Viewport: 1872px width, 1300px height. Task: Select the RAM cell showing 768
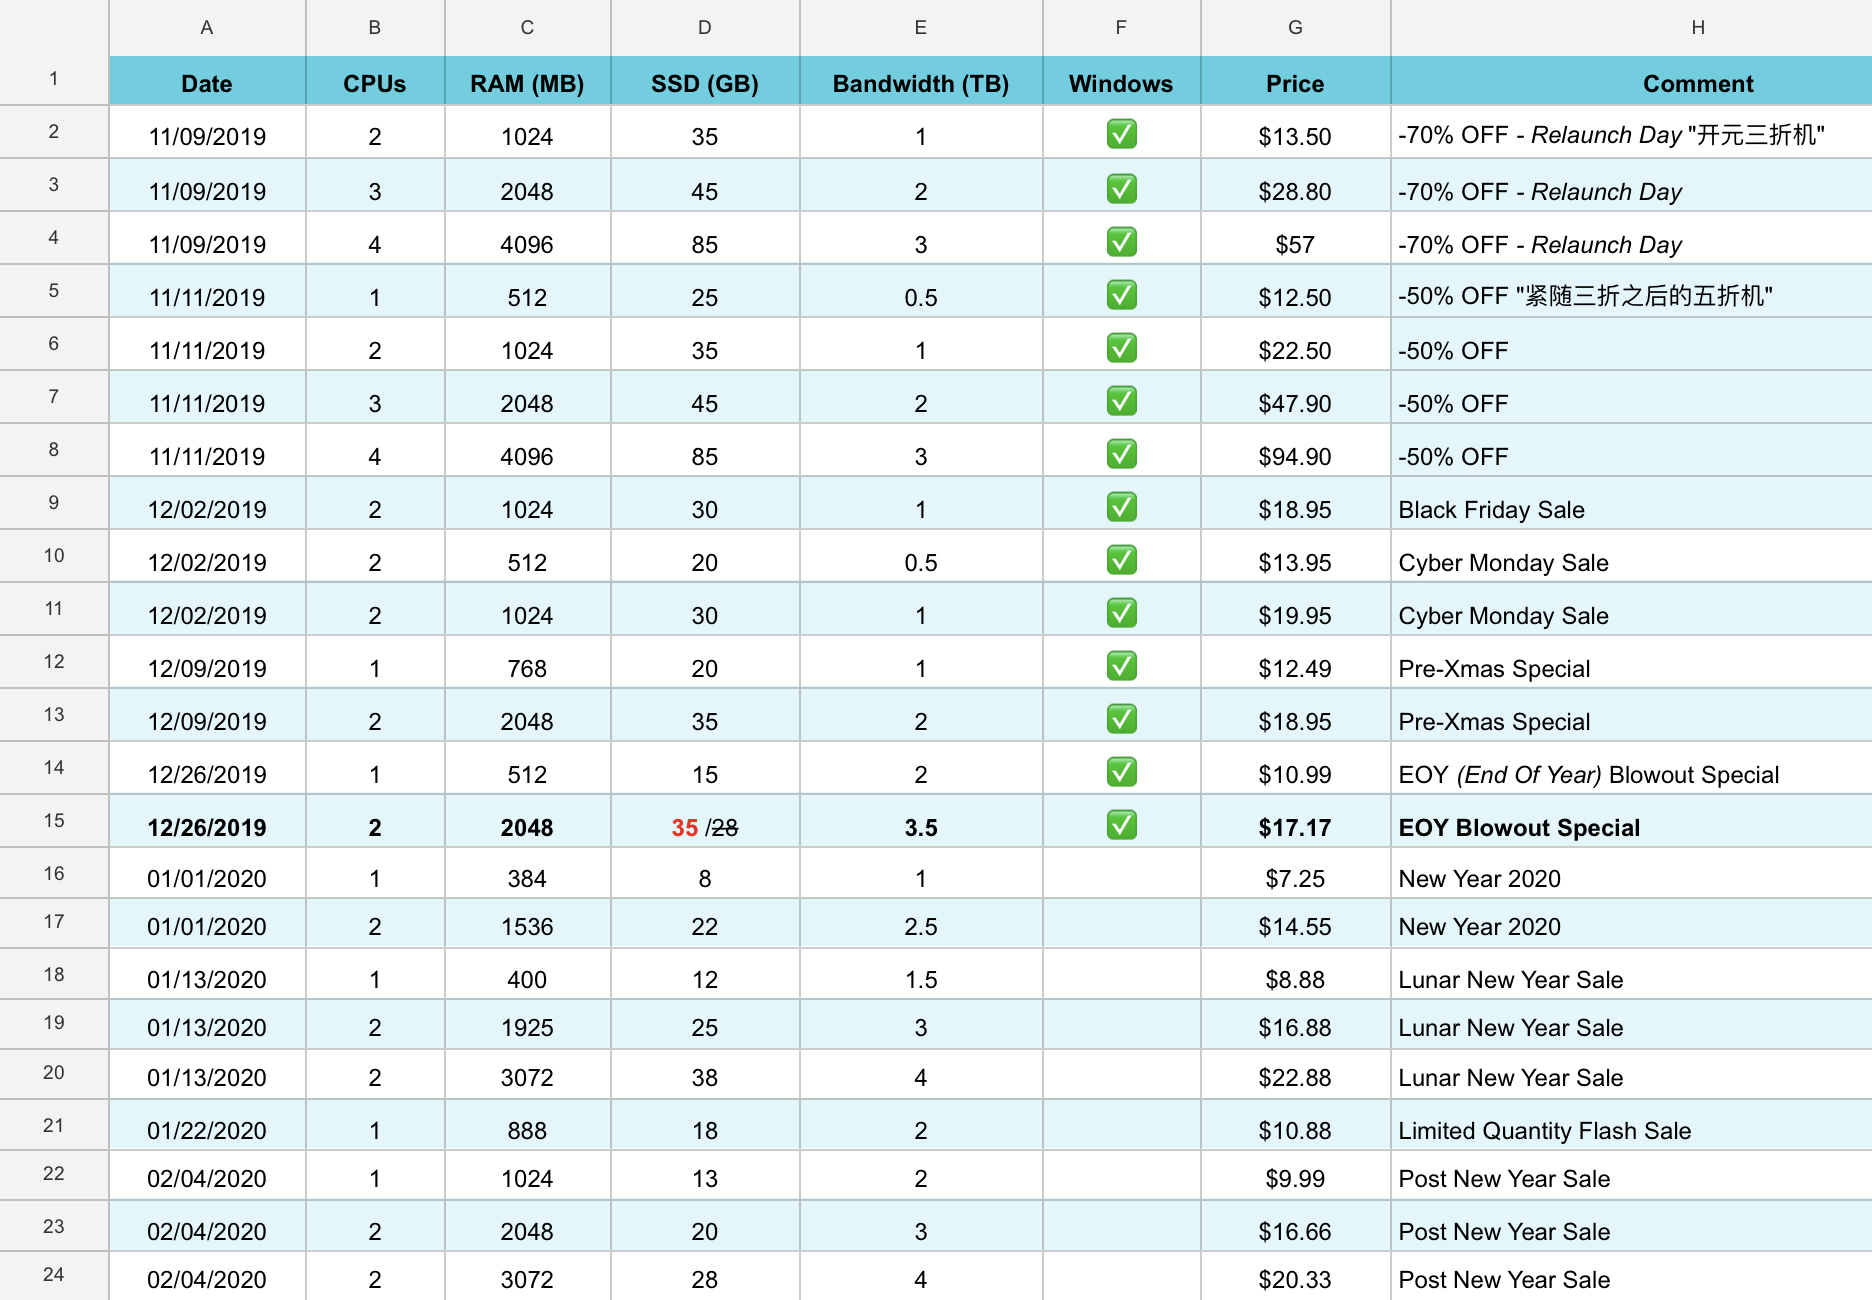click(527, 663)
